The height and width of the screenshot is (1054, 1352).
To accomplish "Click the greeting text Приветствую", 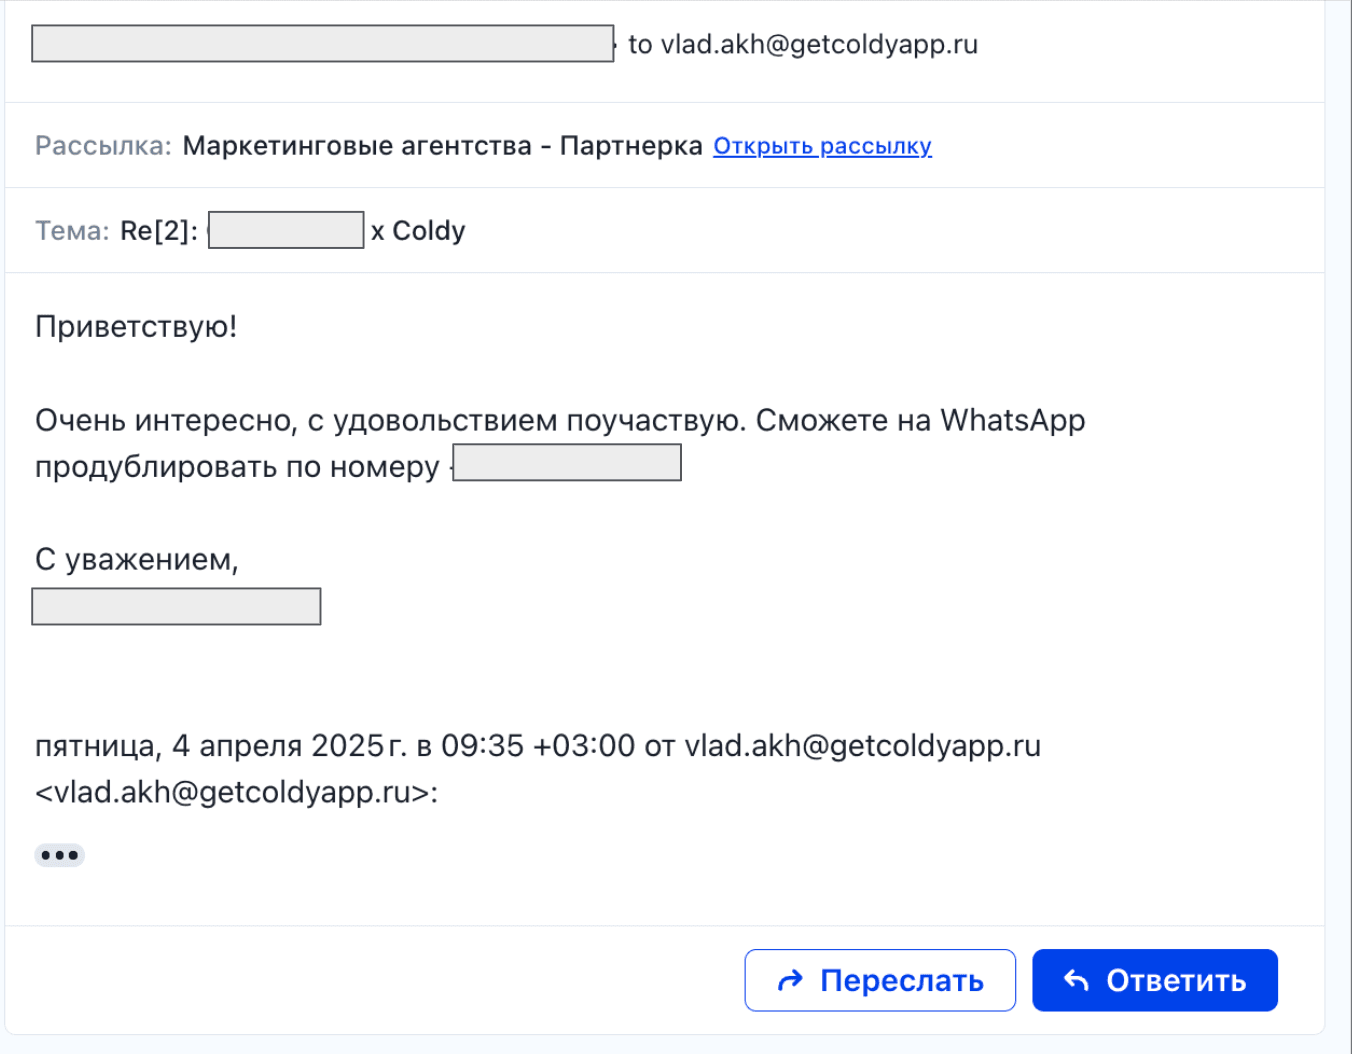I will (x=137, y=326).
